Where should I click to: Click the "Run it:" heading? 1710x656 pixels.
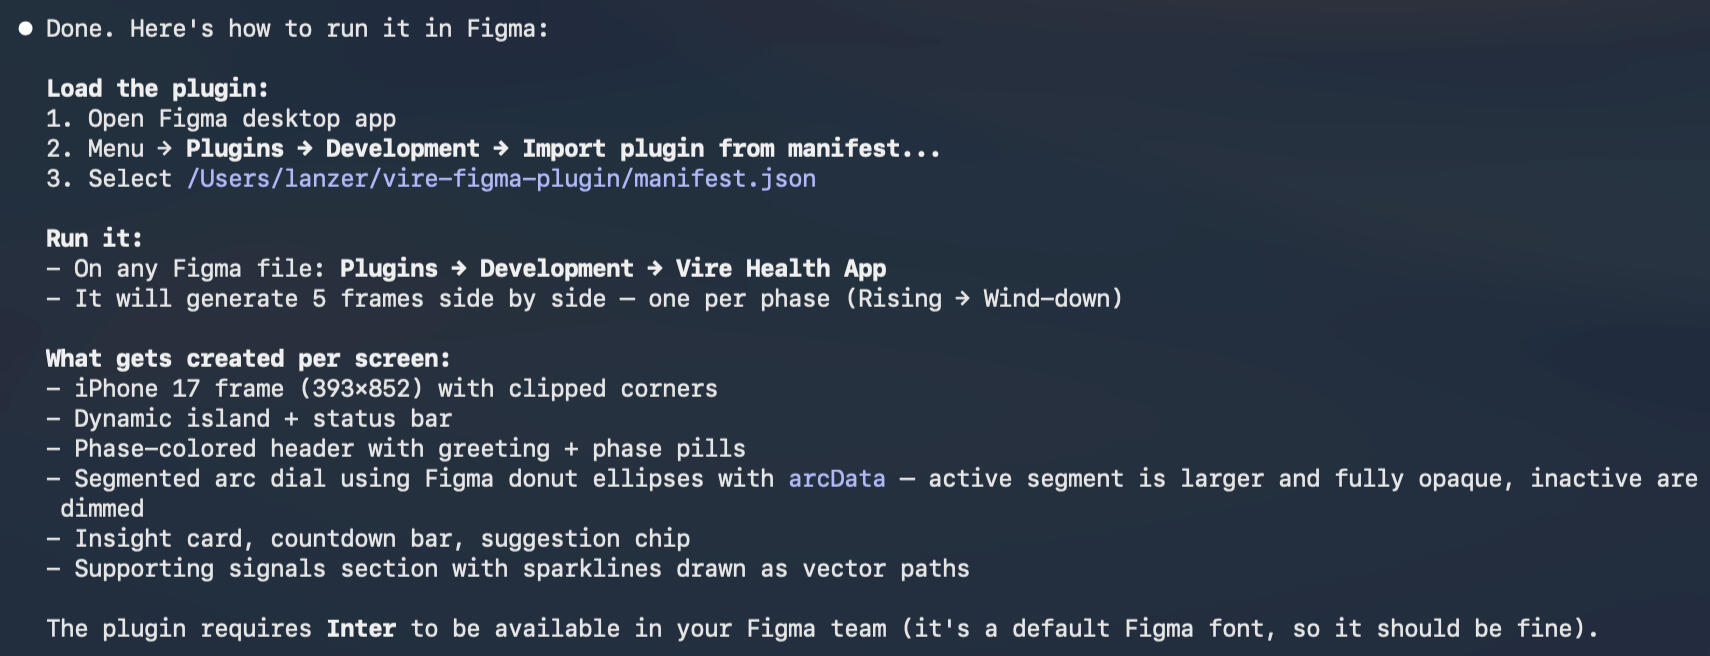[x=94, y=239]
